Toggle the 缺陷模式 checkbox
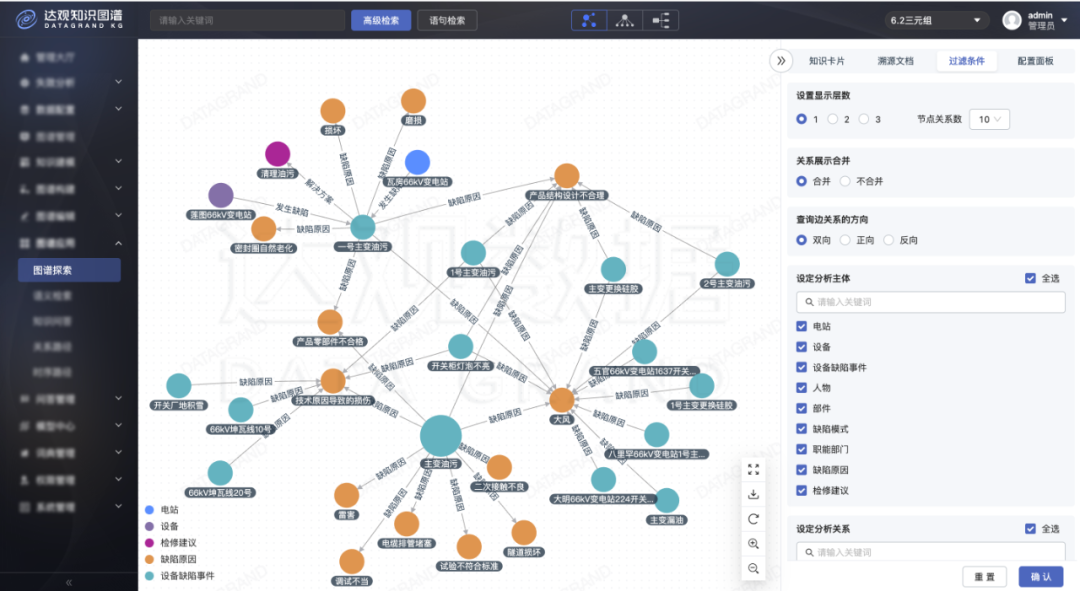Viewport: 1080px width, 591px height. pos(801,428)
